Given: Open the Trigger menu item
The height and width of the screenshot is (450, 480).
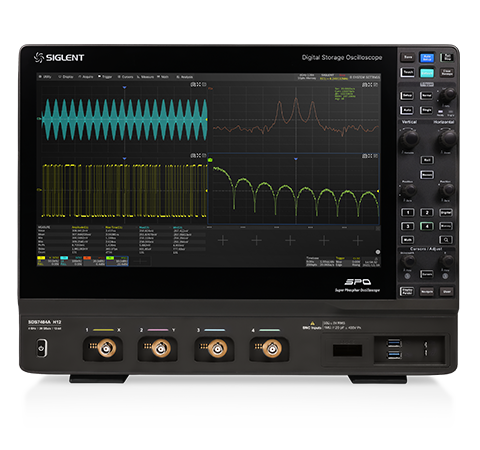Looking at the screenshot, I should point(105,77).
